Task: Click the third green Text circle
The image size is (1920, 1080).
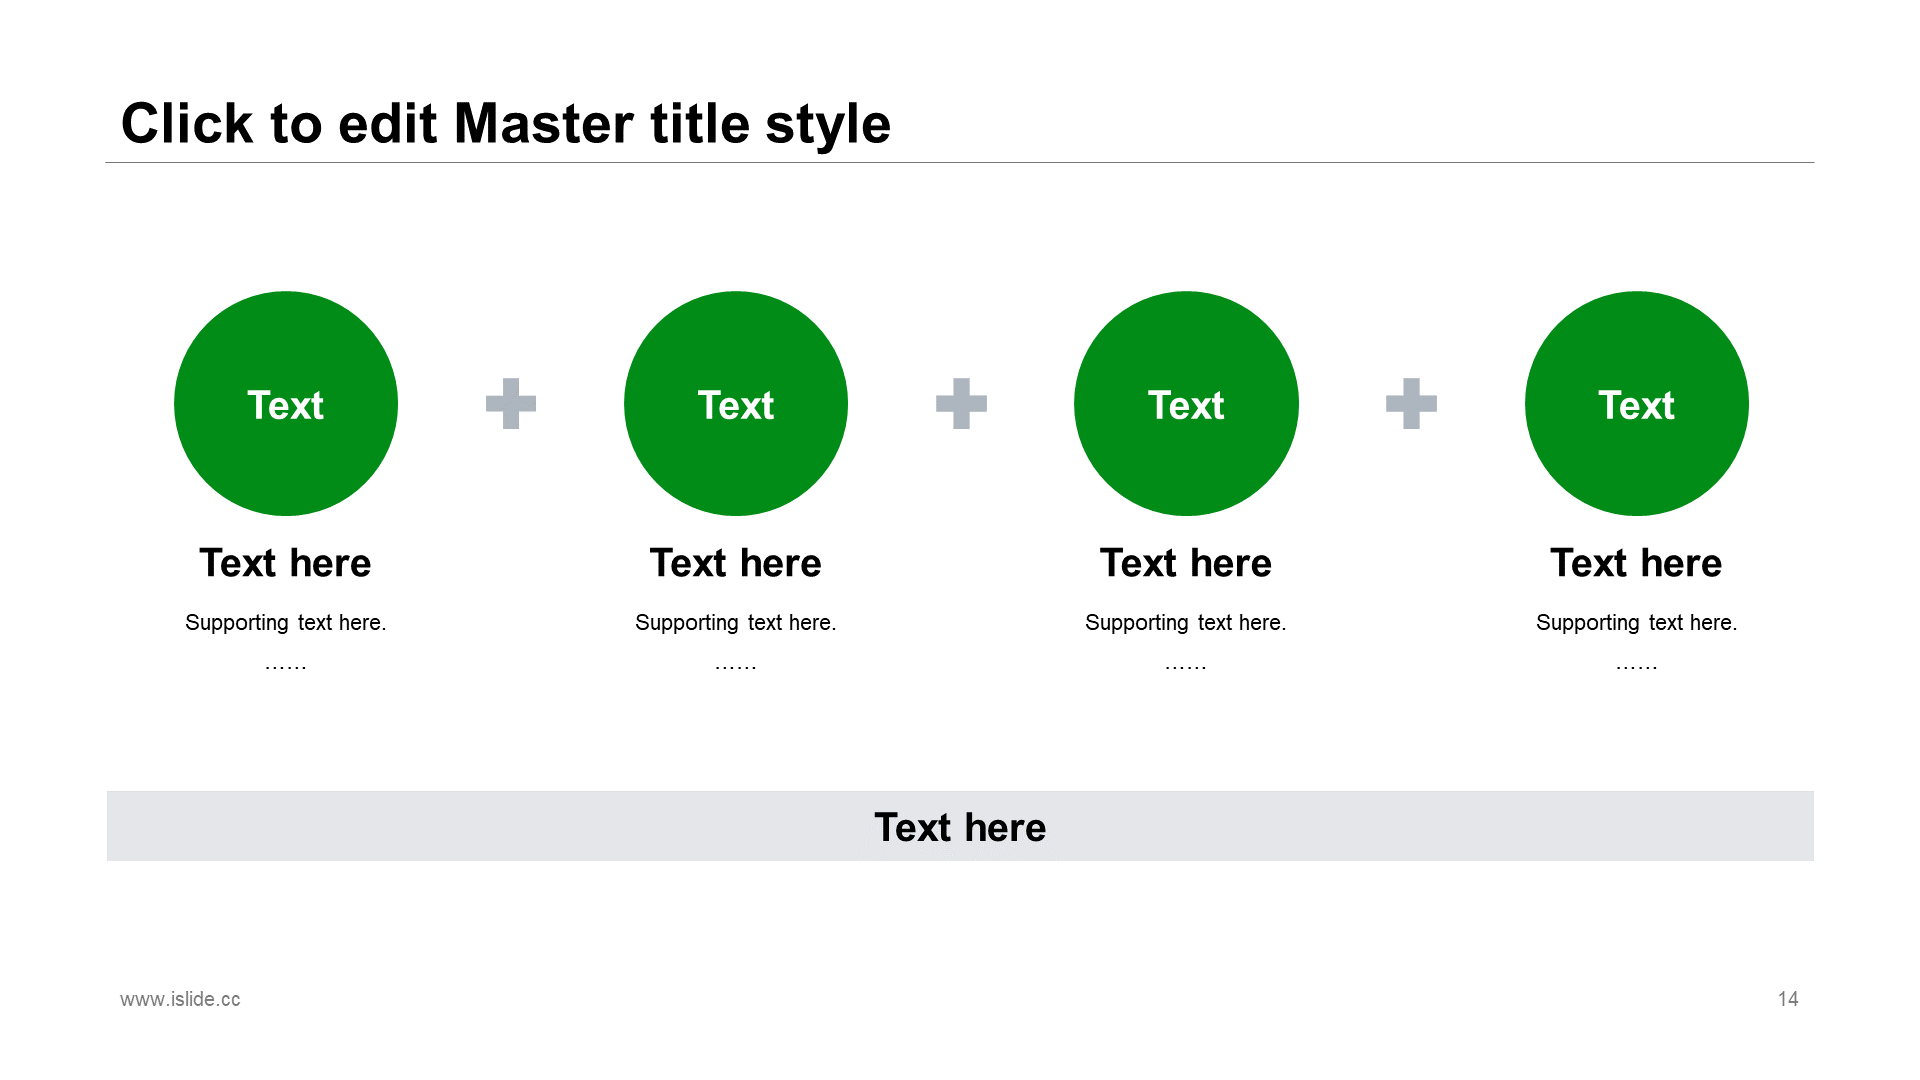Action: [x=1186, y=403]
